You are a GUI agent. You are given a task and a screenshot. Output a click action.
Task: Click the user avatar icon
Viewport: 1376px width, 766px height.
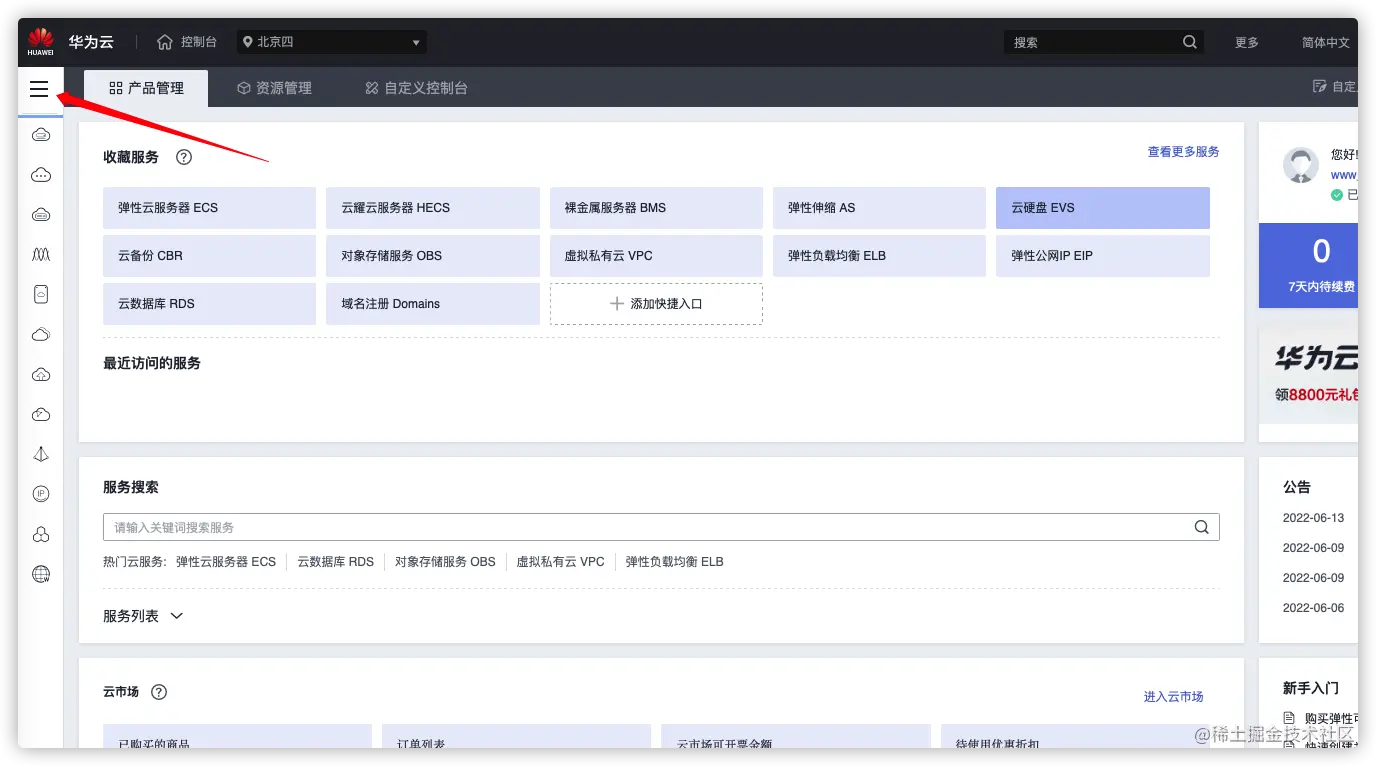point(1301,166)
